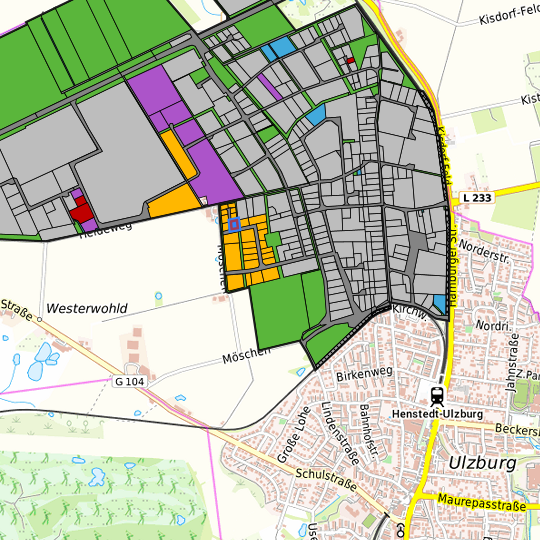Image resolution: width=540 pixels, height=540 pixels.
Task: Click the horizontal Möschen label near Birkenweg
Action: [x=247, y=356]
